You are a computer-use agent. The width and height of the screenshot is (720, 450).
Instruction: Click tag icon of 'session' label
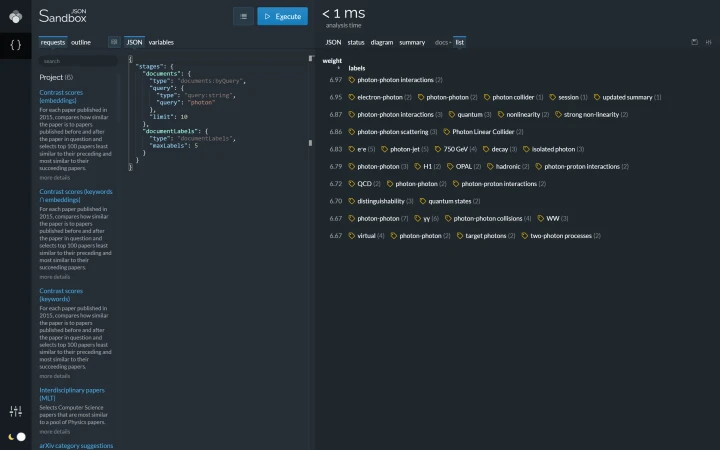pyautogui.click(x=553, y=97)
